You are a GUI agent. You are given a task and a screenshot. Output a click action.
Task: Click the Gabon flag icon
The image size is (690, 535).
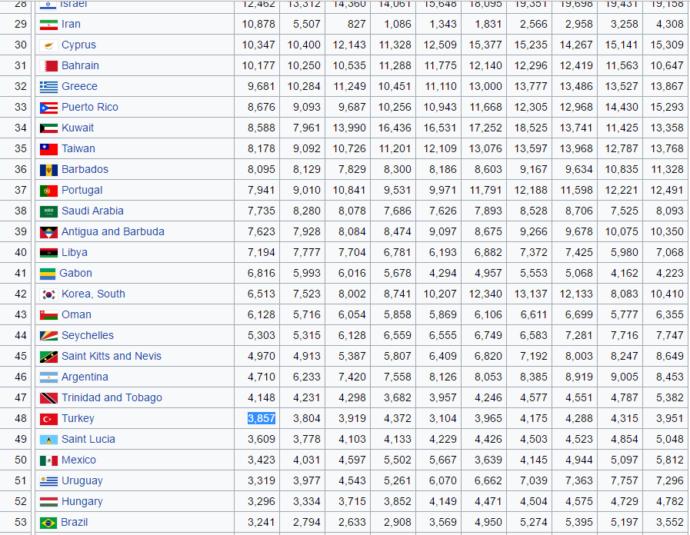tap(48, 274)
